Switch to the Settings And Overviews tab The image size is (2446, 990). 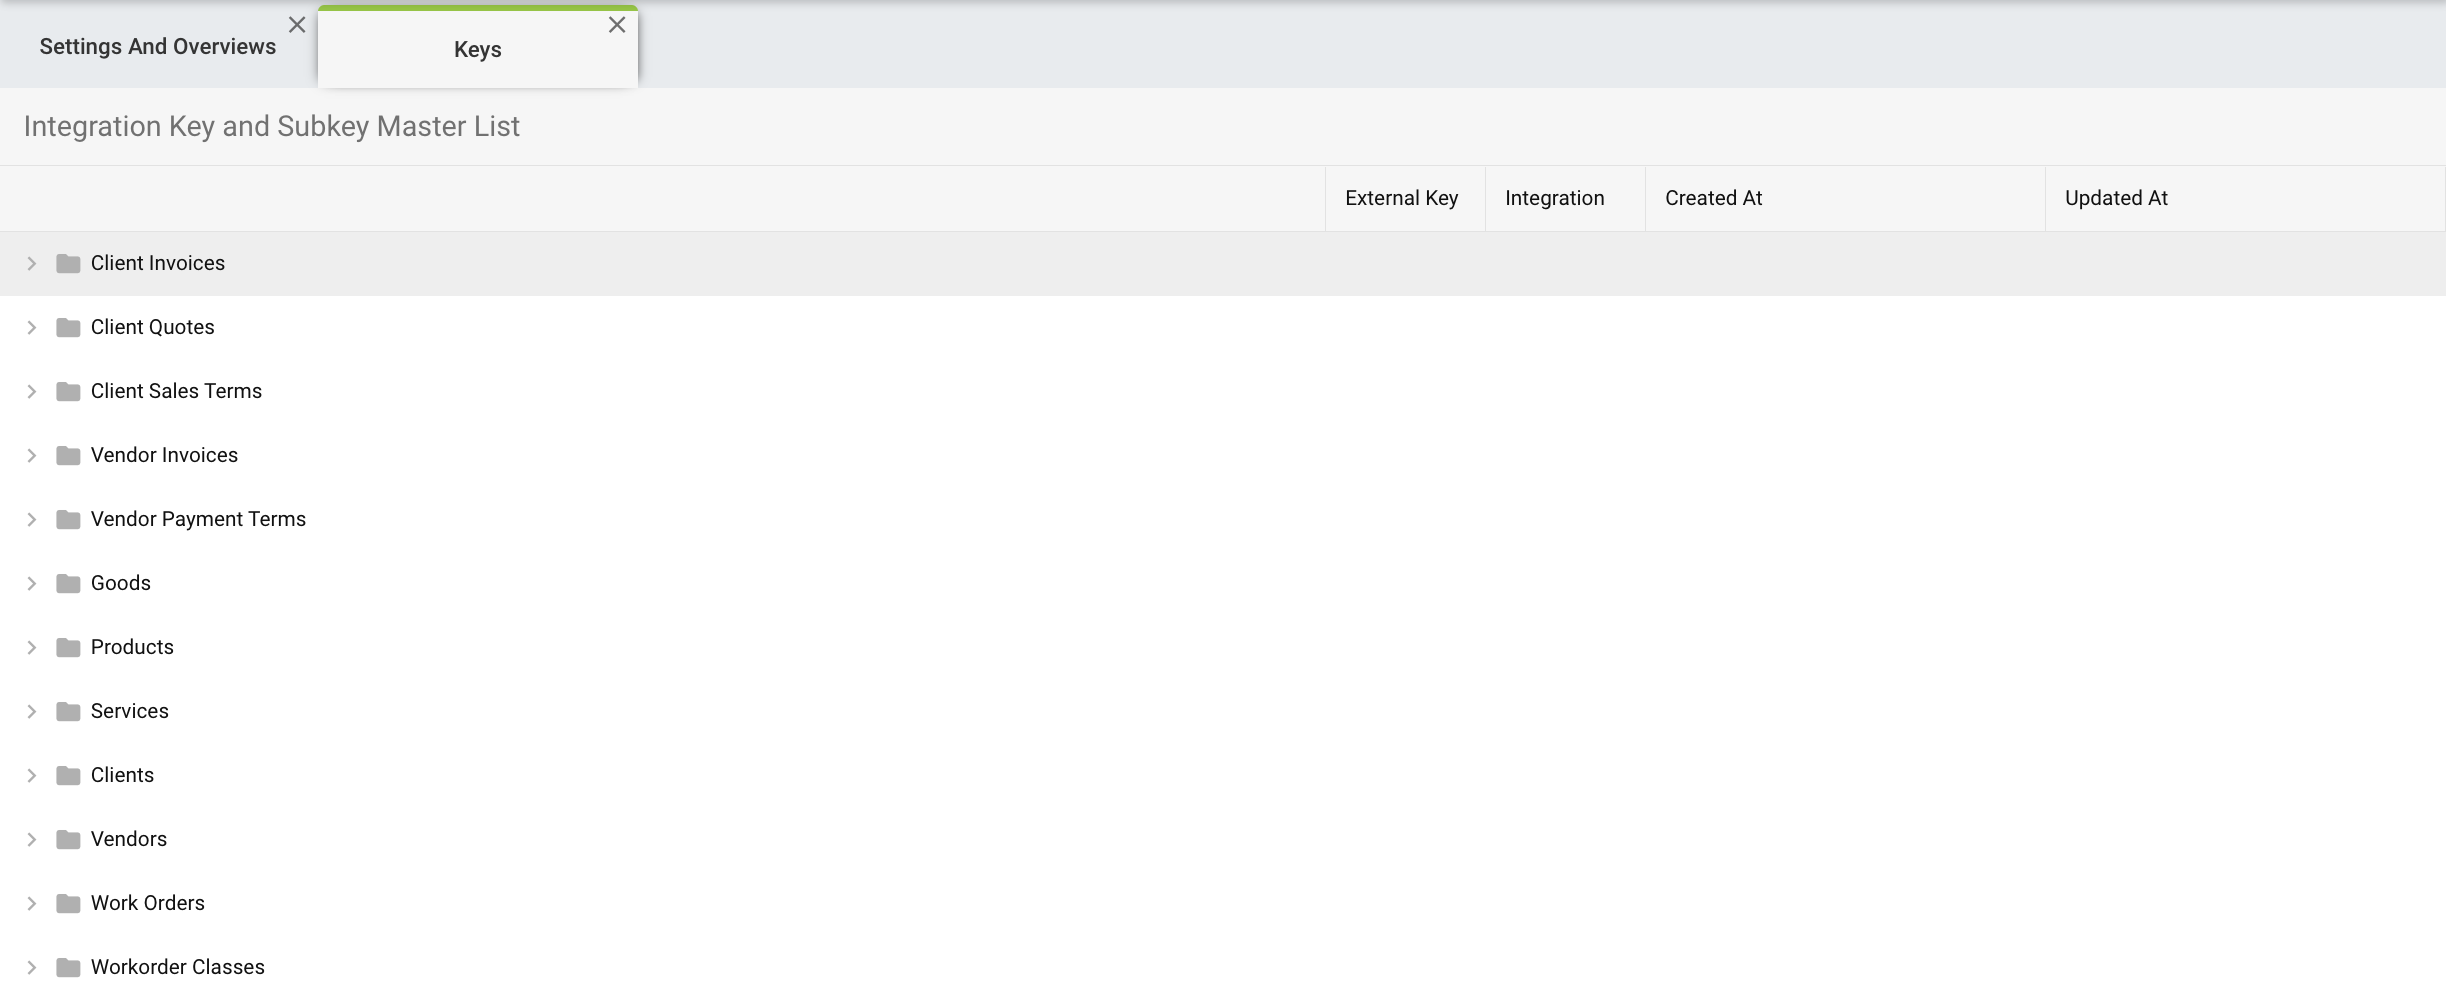tap(157, 46)
